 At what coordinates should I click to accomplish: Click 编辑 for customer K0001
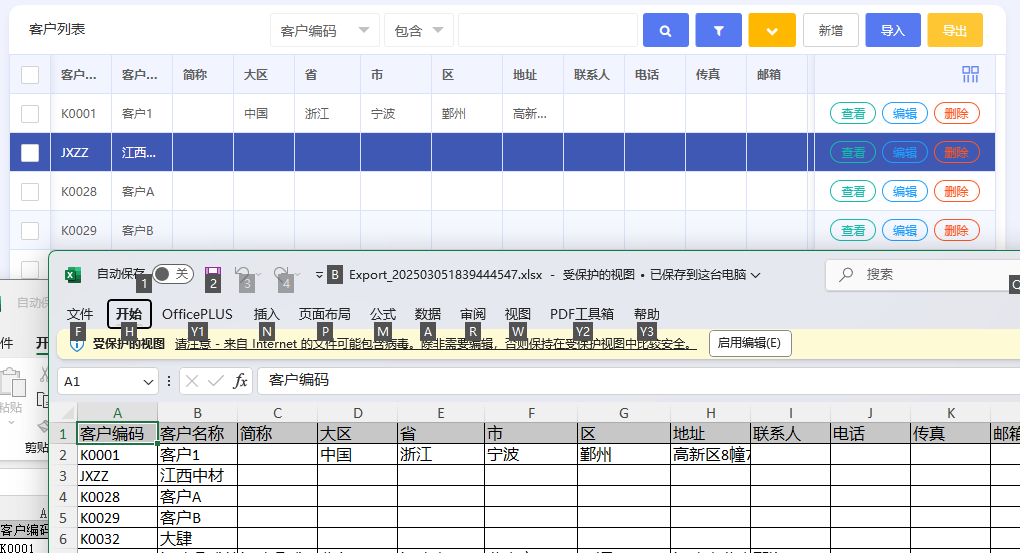coord(905,114)
